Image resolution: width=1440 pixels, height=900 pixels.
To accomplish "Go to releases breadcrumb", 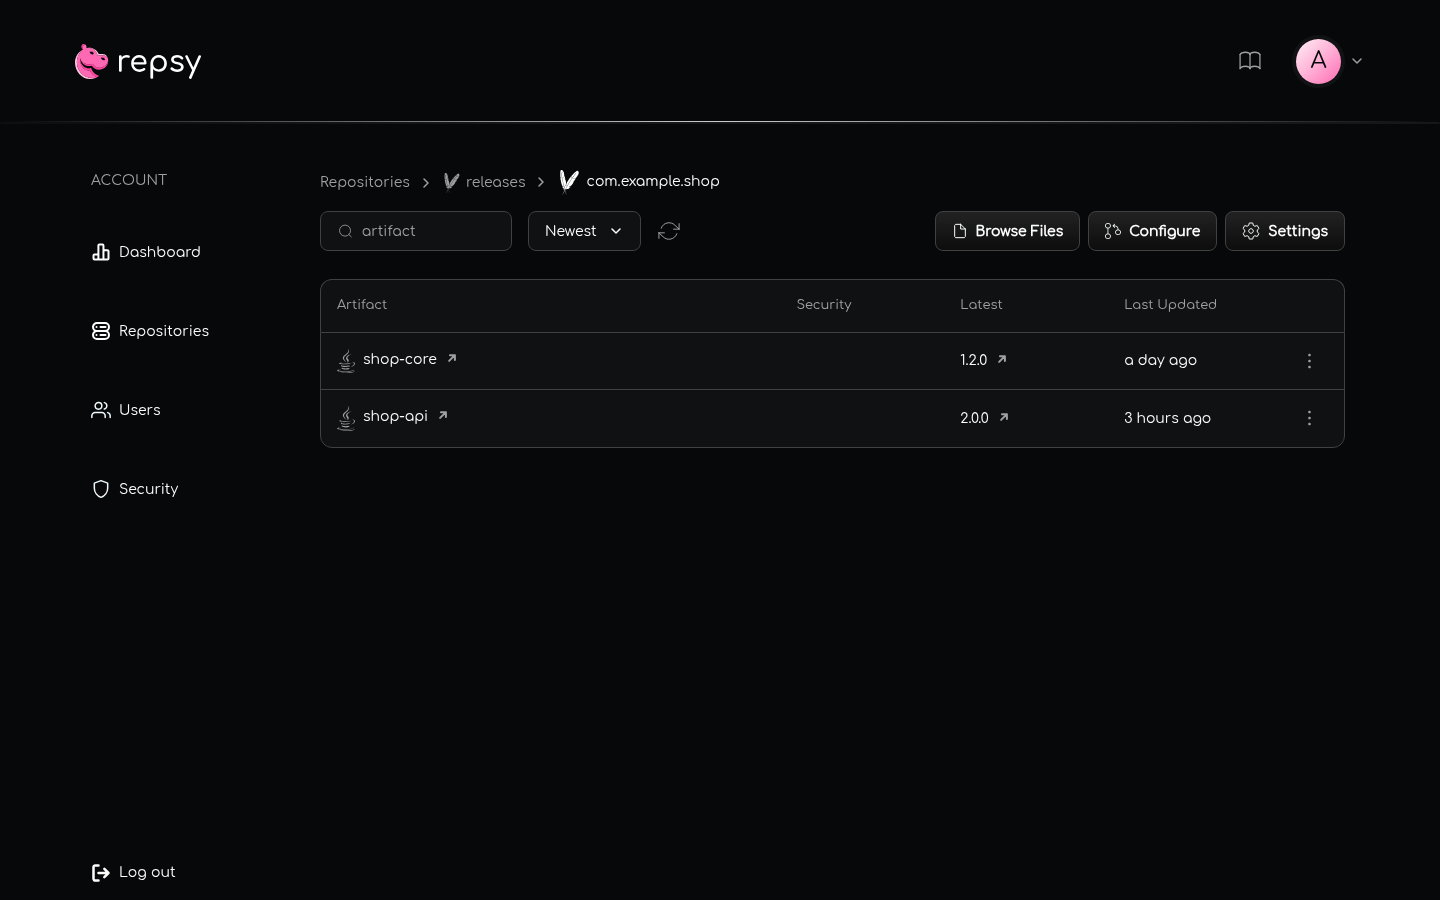I will [495, 182].
